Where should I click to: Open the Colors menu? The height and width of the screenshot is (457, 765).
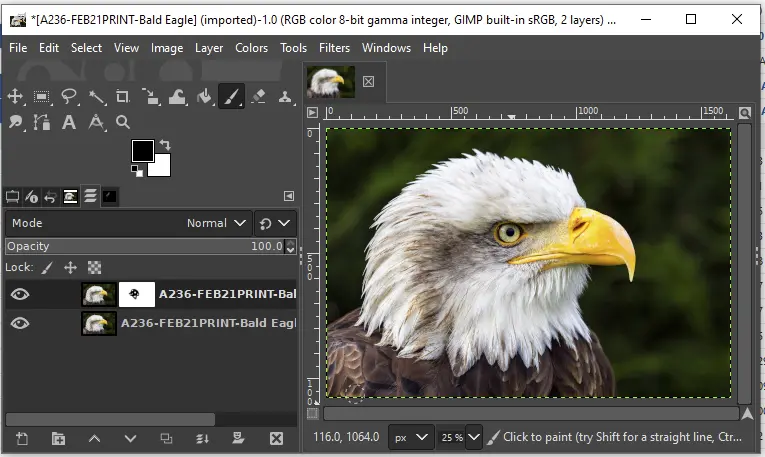tap(251, 47)
